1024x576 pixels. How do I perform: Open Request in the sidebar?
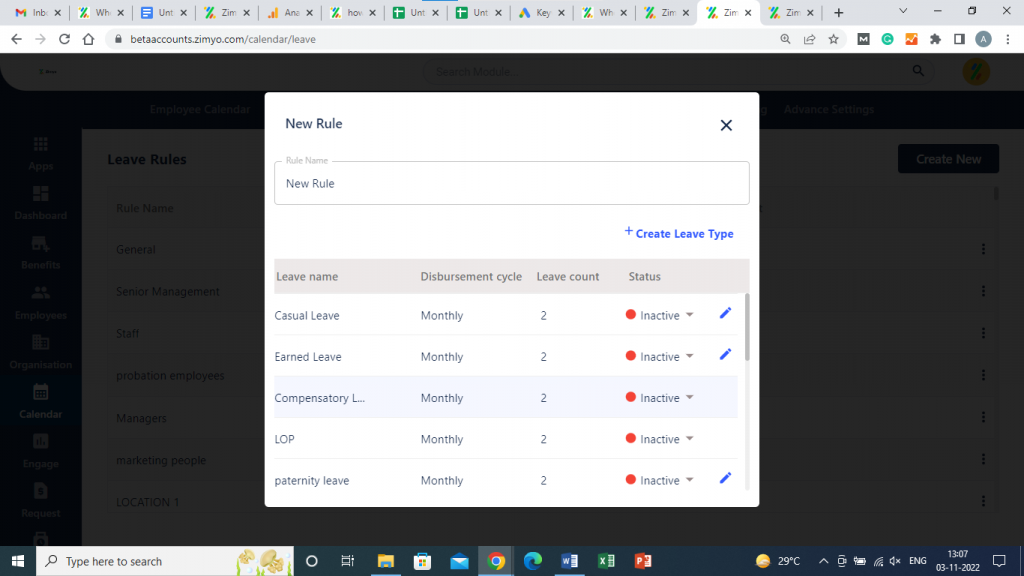pyautogui.click(x=40, y=502)
